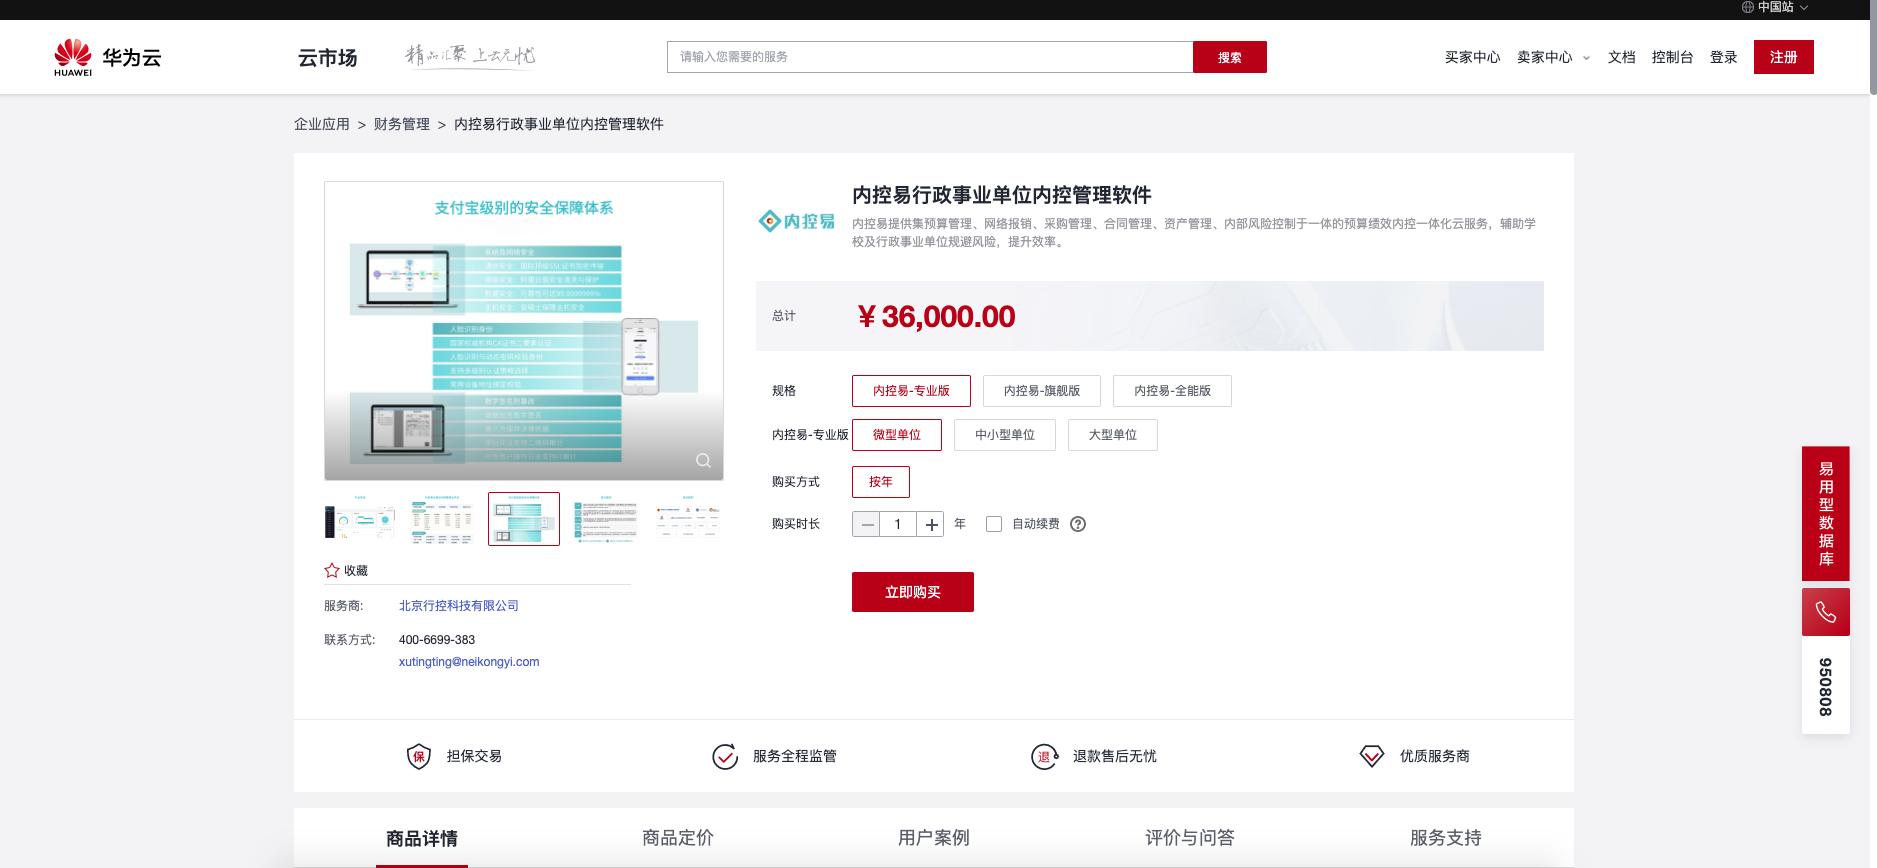Image resolution: width=1877 pixels, height=868 pixels.
Task: Click the main product preview image
Action: pyautogui.click(x=524, y=331)
